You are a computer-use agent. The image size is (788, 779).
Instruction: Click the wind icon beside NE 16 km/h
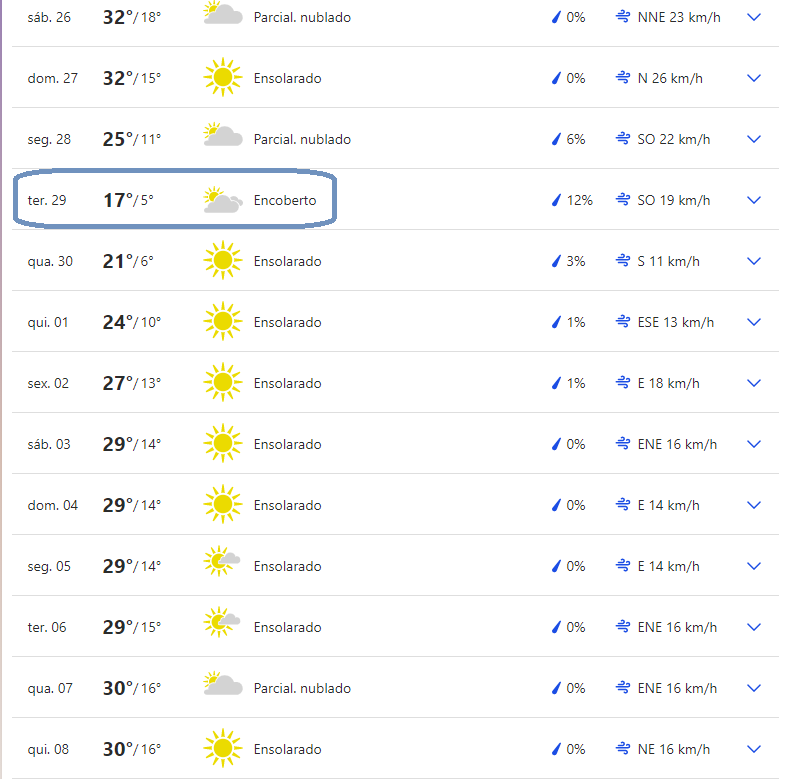623,748
